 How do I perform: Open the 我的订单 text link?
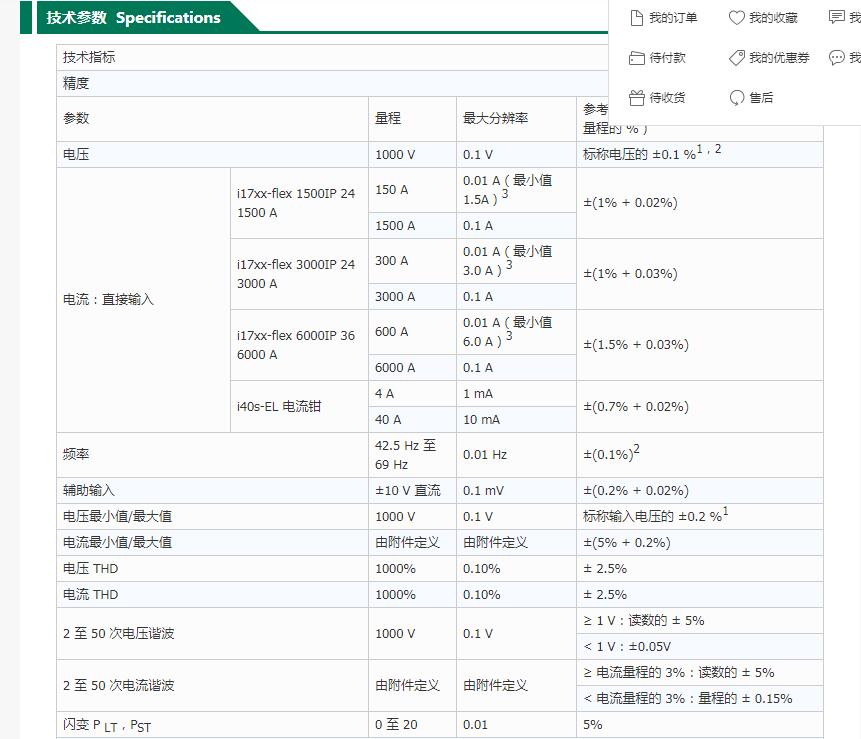pyautogui.click(x=673, y=18)
